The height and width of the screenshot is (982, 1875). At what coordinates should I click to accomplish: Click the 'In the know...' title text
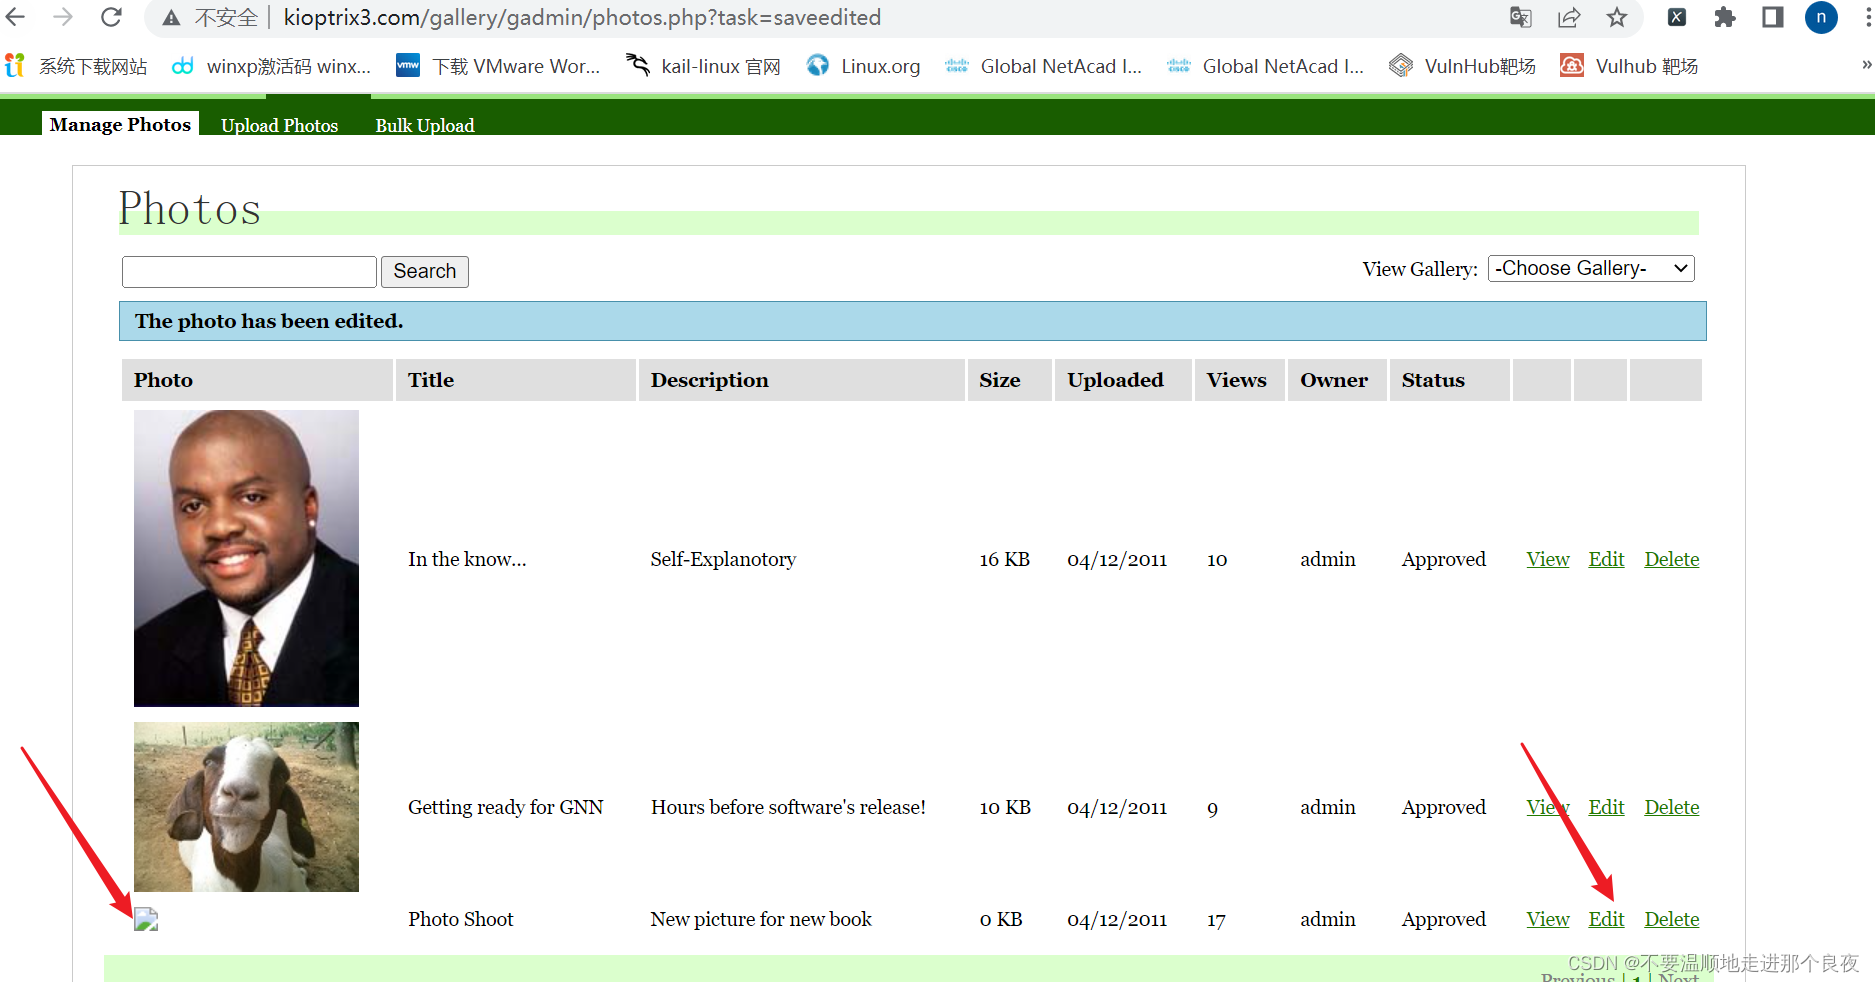[467, 559]
